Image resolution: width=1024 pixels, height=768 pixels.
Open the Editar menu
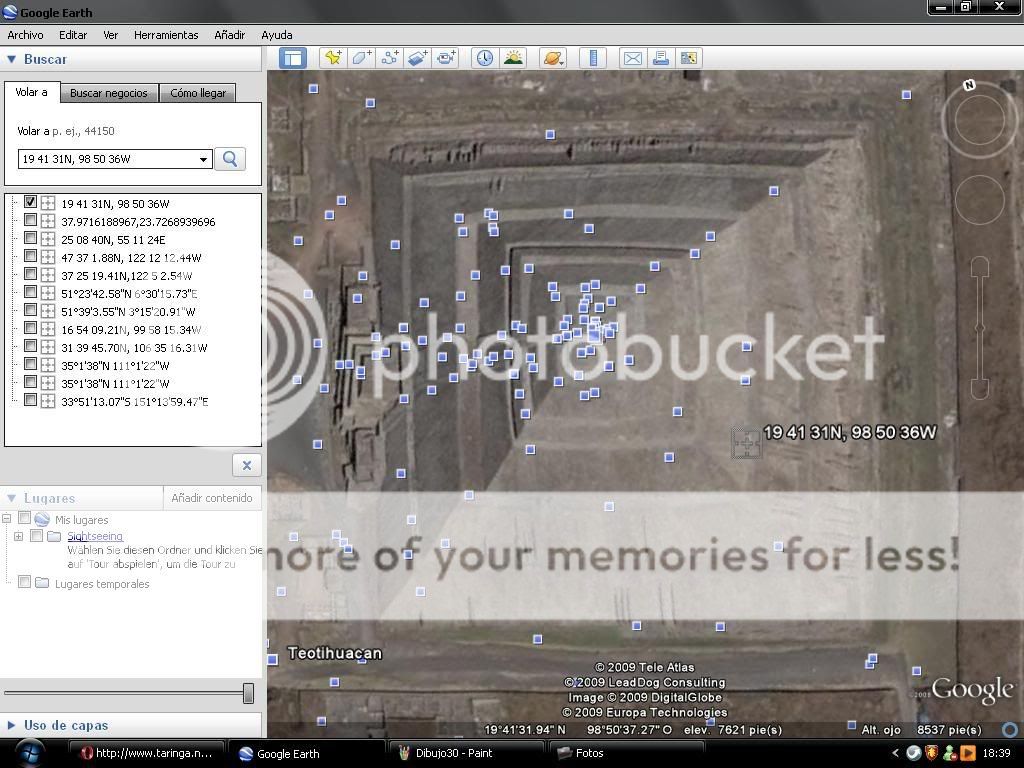click(x=73, y=35)
